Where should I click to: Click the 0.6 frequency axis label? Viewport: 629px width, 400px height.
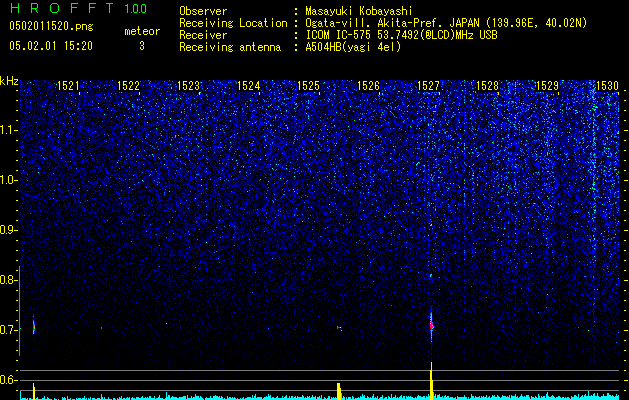pyautogui.click(x=8, y=380)
